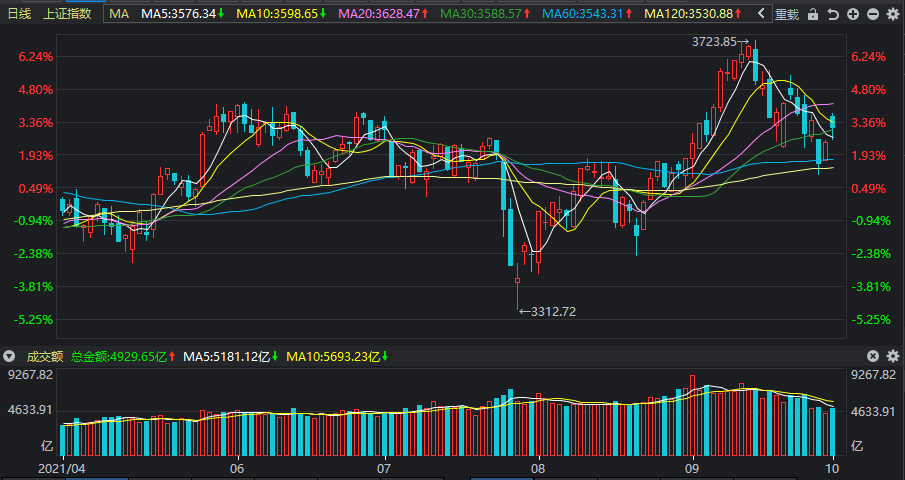
Task: Click the lock icon in the top toolbar
Action: [814, 15]
